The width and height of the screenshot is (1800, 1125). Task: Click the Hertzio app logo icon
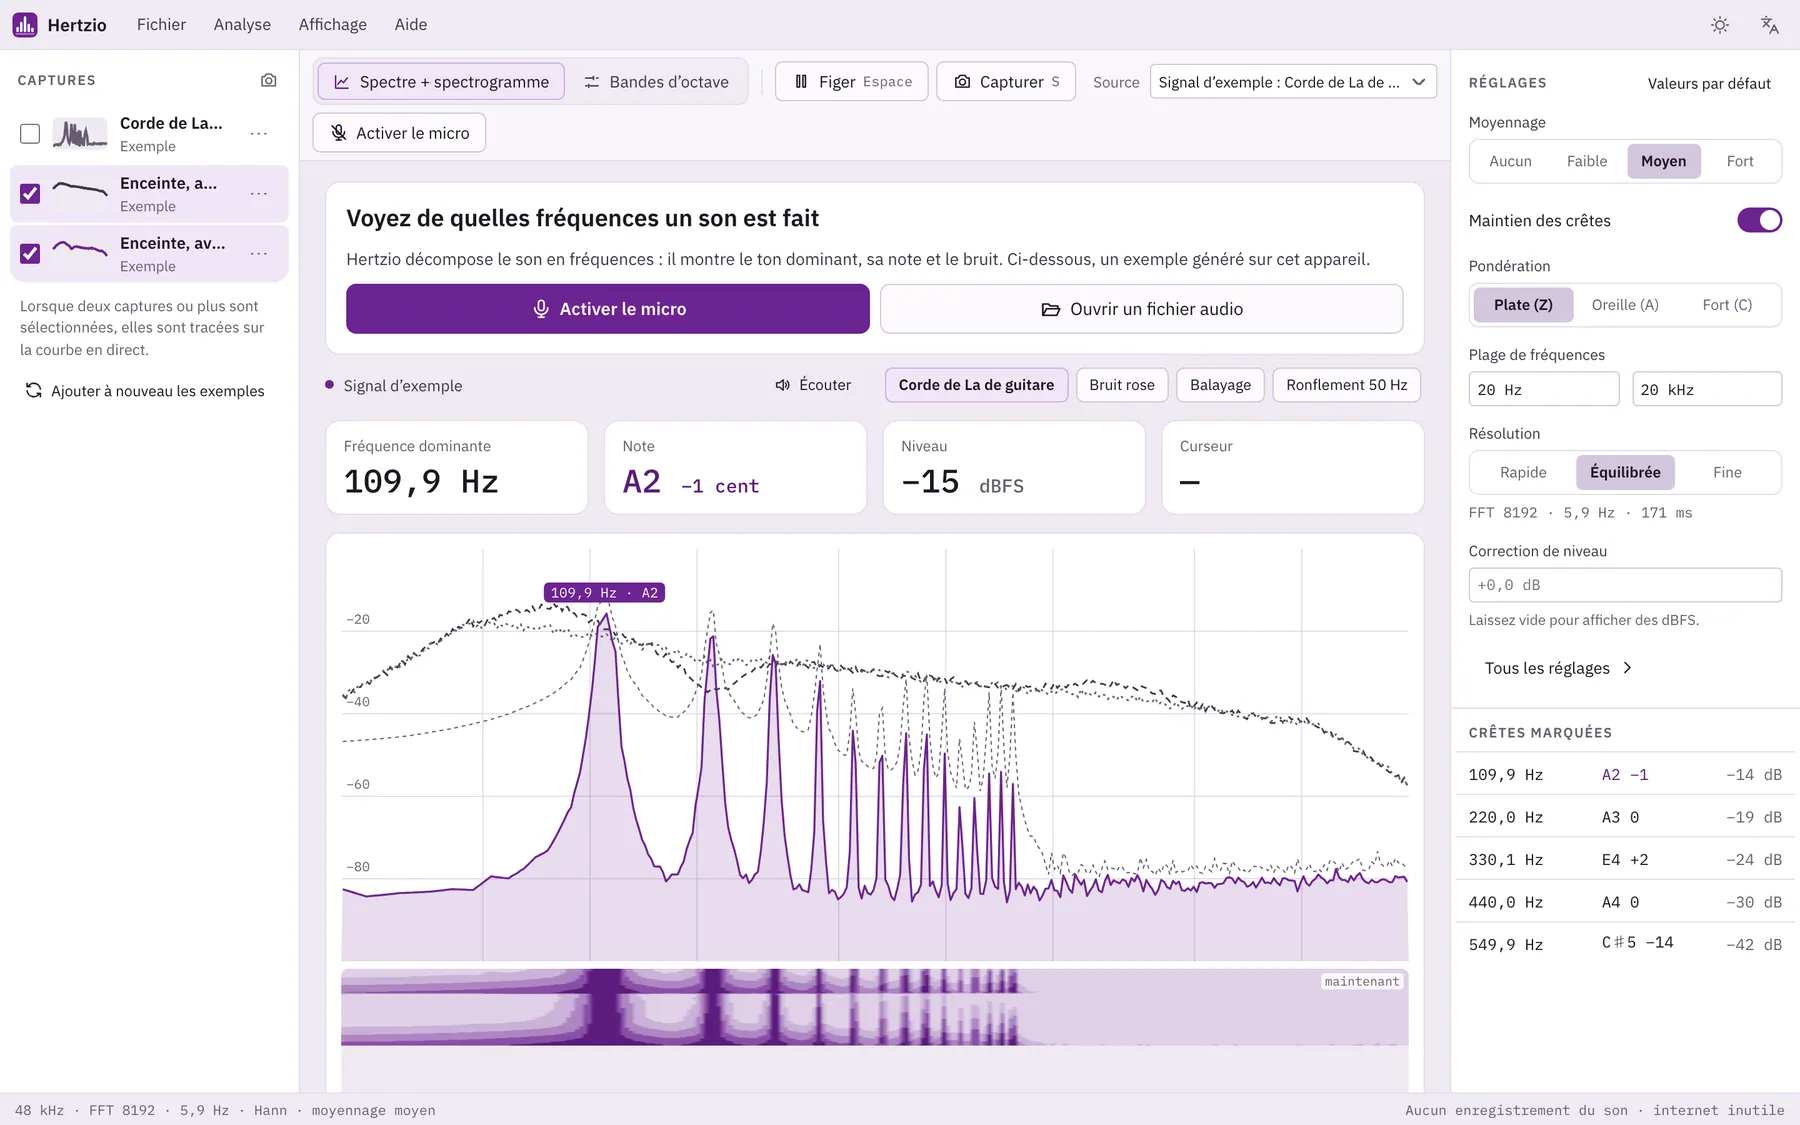click(25, 24)
